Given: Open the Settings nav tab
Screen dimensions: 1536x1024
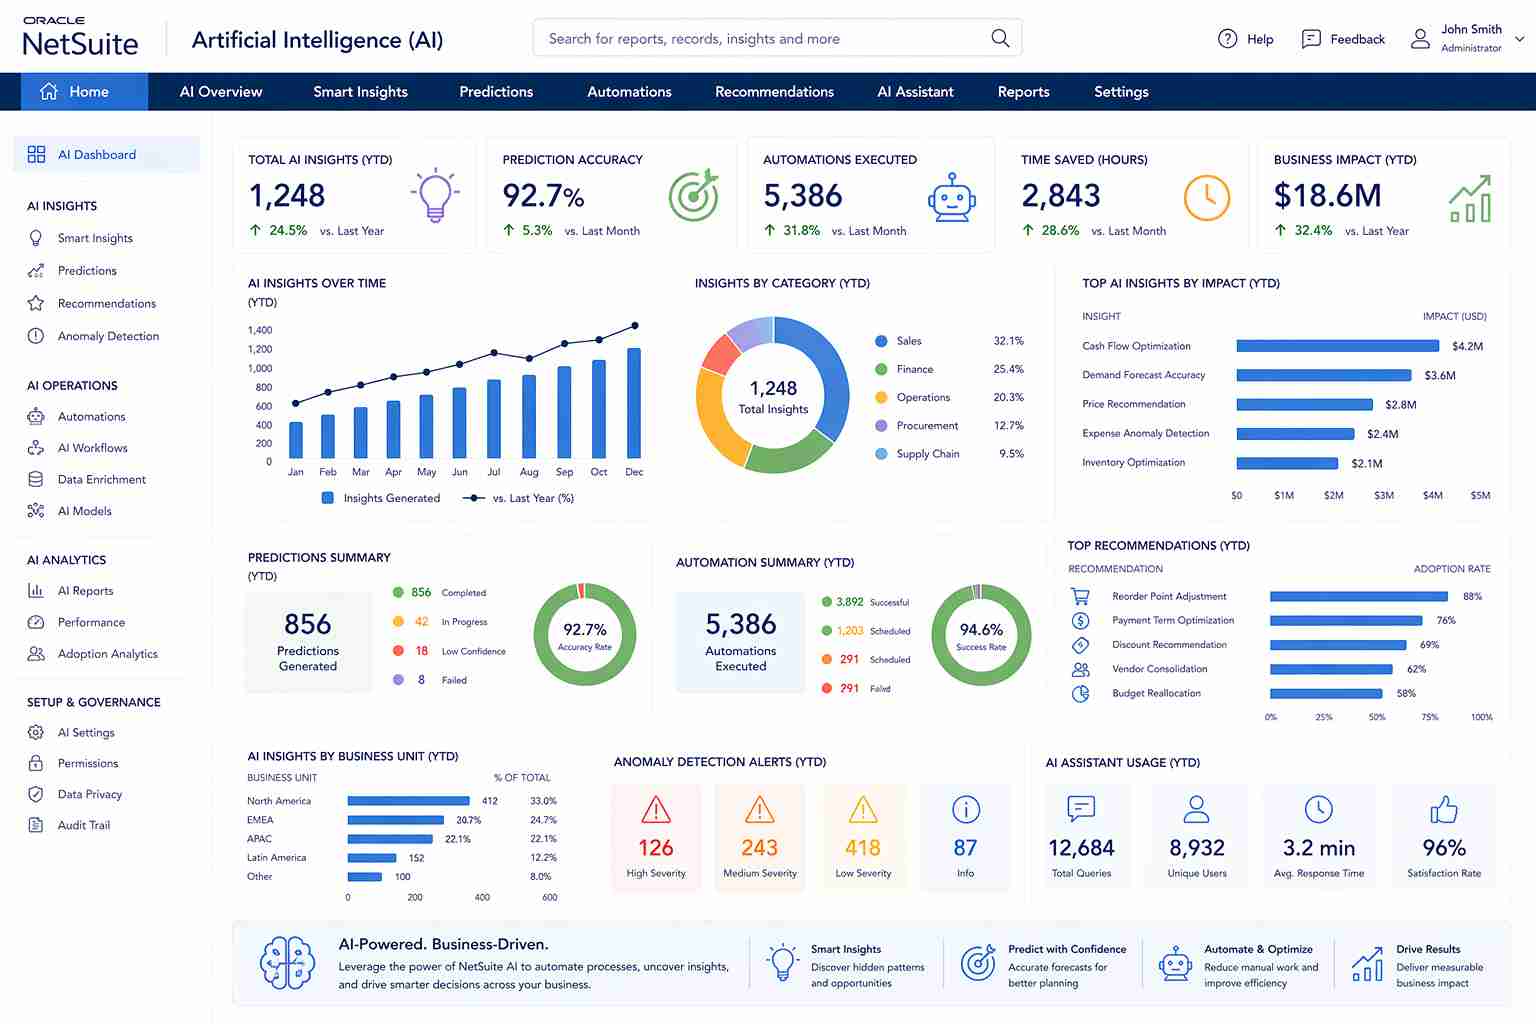Looking at the screenshot, I should pyautogui.click(x=1121, y=91).
